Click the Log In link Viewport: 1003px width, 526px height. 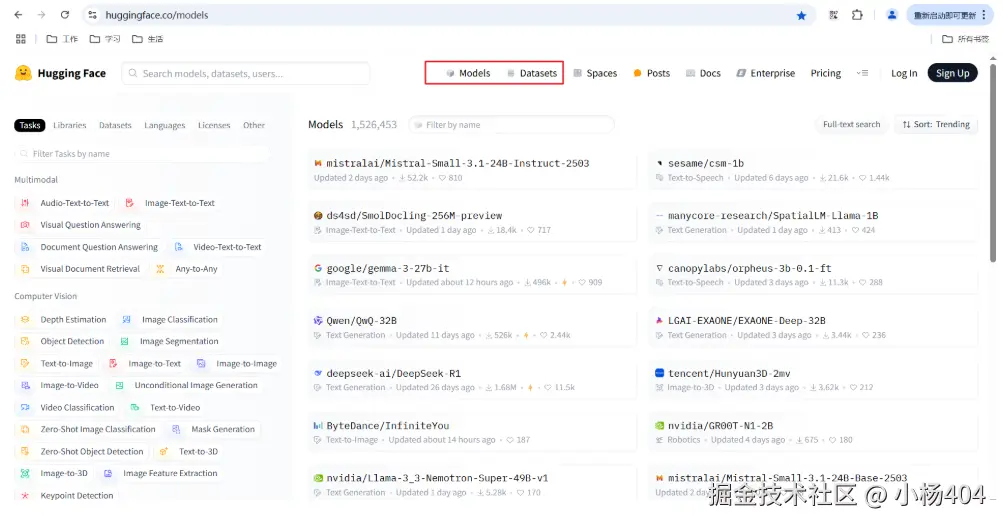coord(904,73)
